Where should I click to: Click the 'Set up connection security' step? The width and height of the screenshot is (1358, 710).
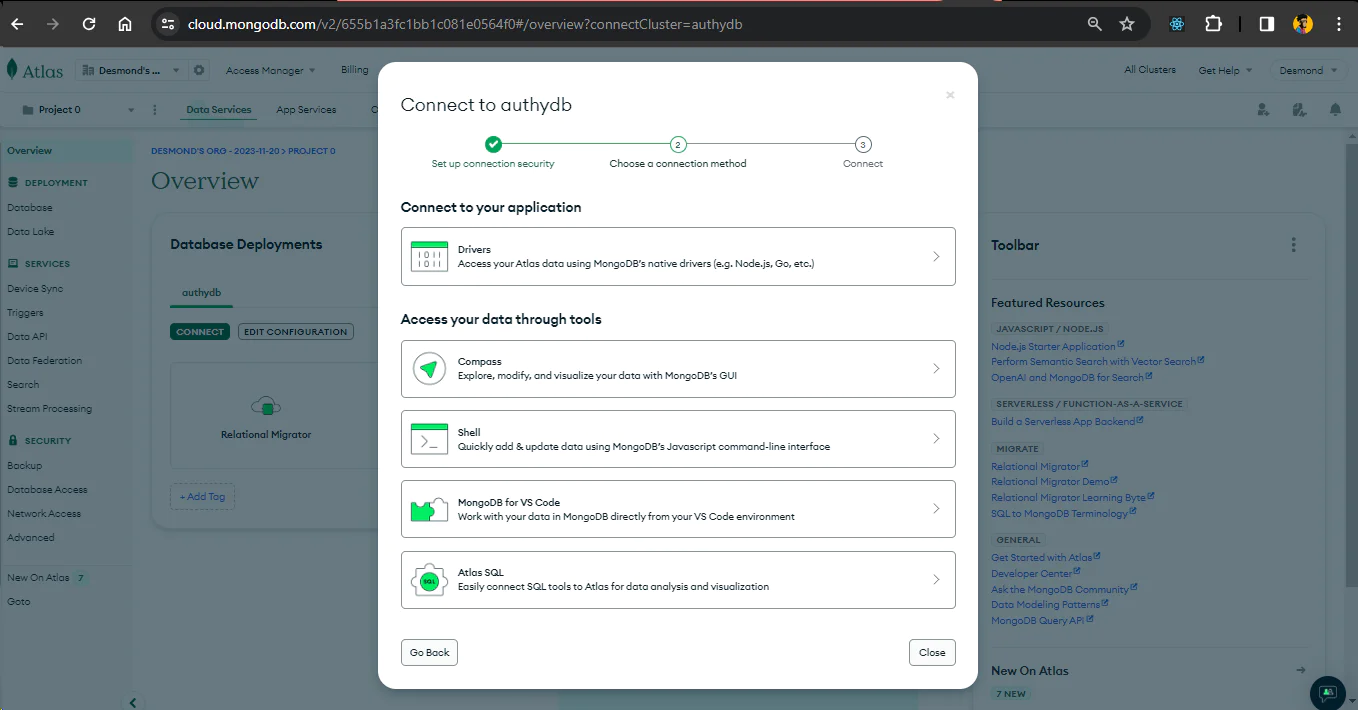pyautogui.click(x=493, y=153)
